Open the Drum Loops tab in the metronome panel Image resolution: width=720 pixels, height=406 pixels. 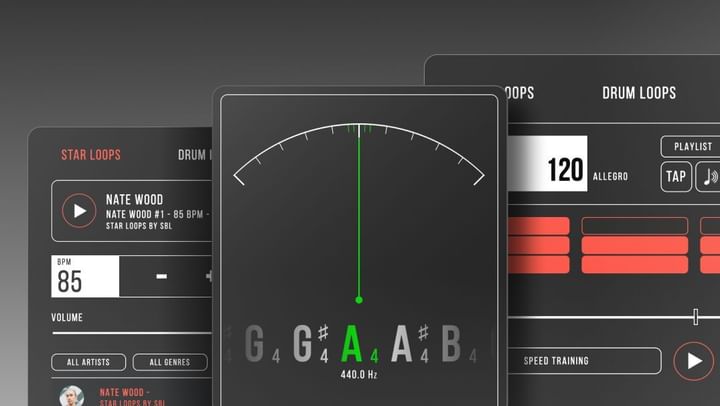coord(639,93)
